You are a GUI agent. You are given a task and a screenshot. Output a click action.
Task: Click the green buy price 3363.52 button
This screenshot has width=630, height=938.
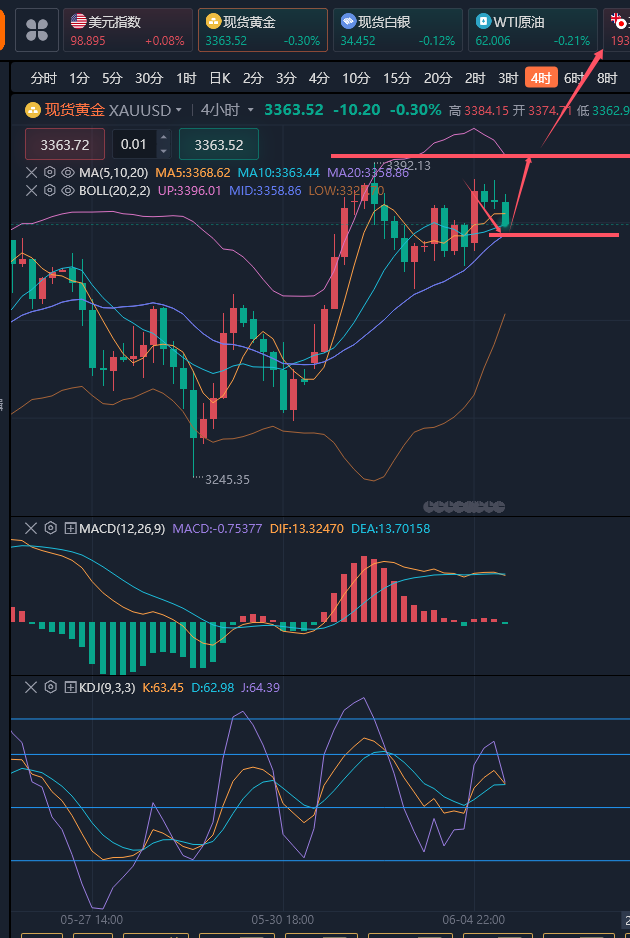(x=218, y=145)
